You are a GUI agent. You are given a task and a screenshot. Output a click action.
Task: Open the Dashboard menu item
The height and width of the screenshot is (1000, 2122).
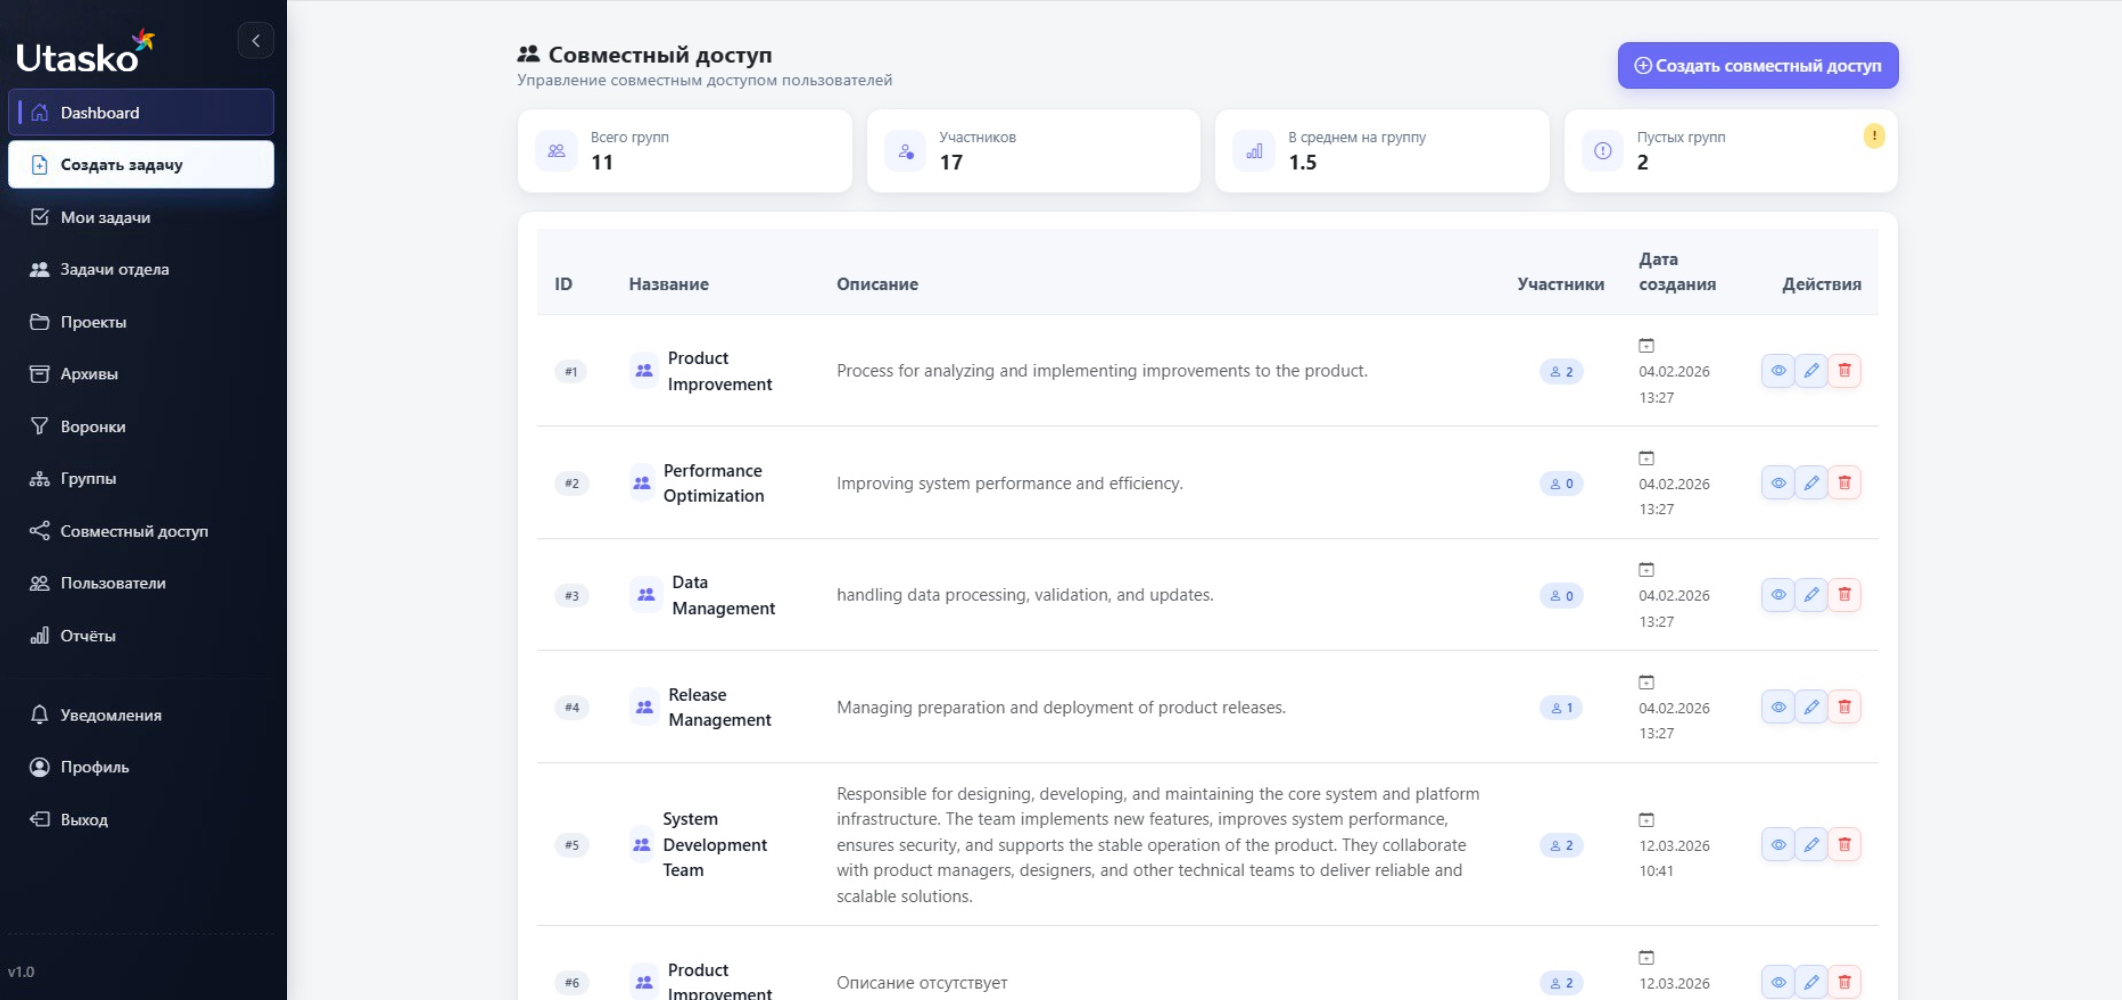click(x=100, y=112)
